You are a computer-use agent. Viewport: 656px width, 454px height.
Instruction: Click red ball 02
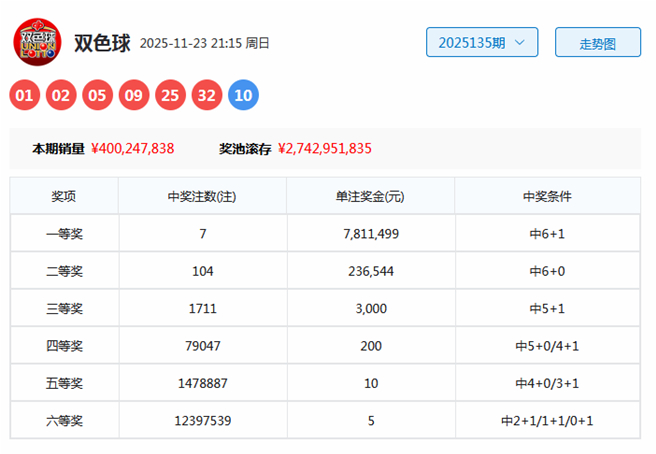coord(61,95)
